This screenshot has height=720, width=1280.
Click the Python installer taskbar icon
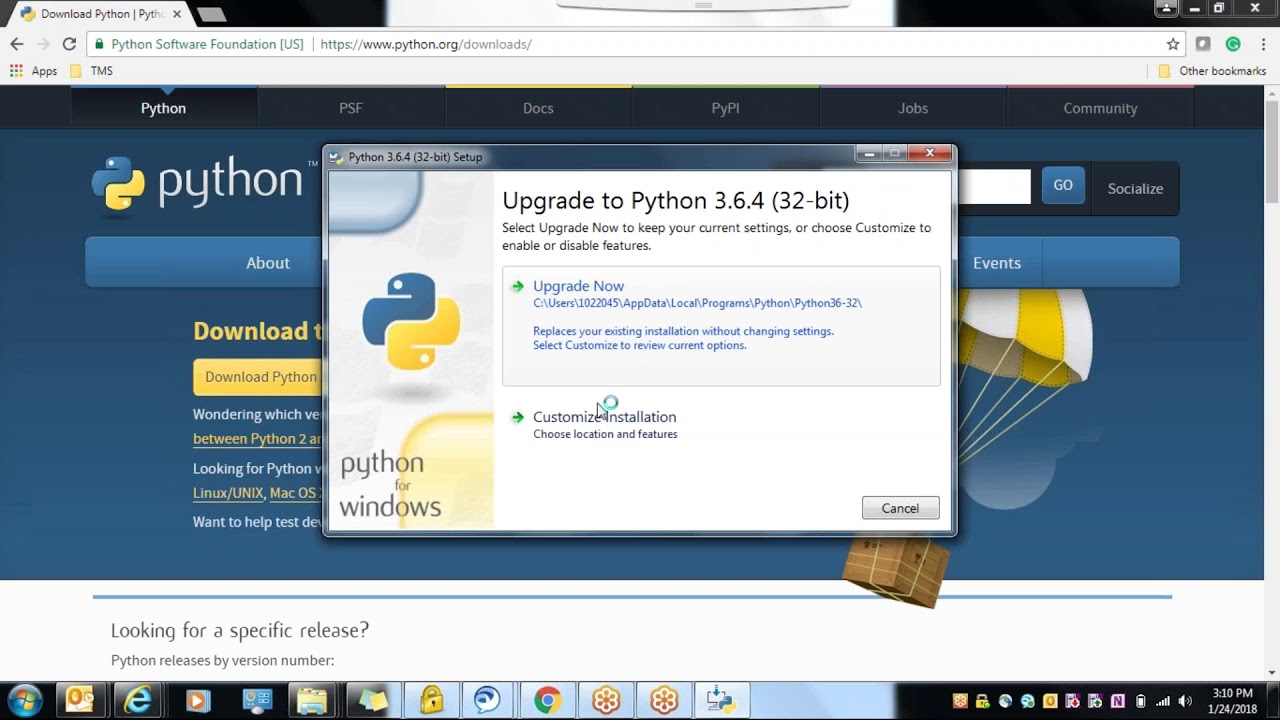tap(720, 700)
